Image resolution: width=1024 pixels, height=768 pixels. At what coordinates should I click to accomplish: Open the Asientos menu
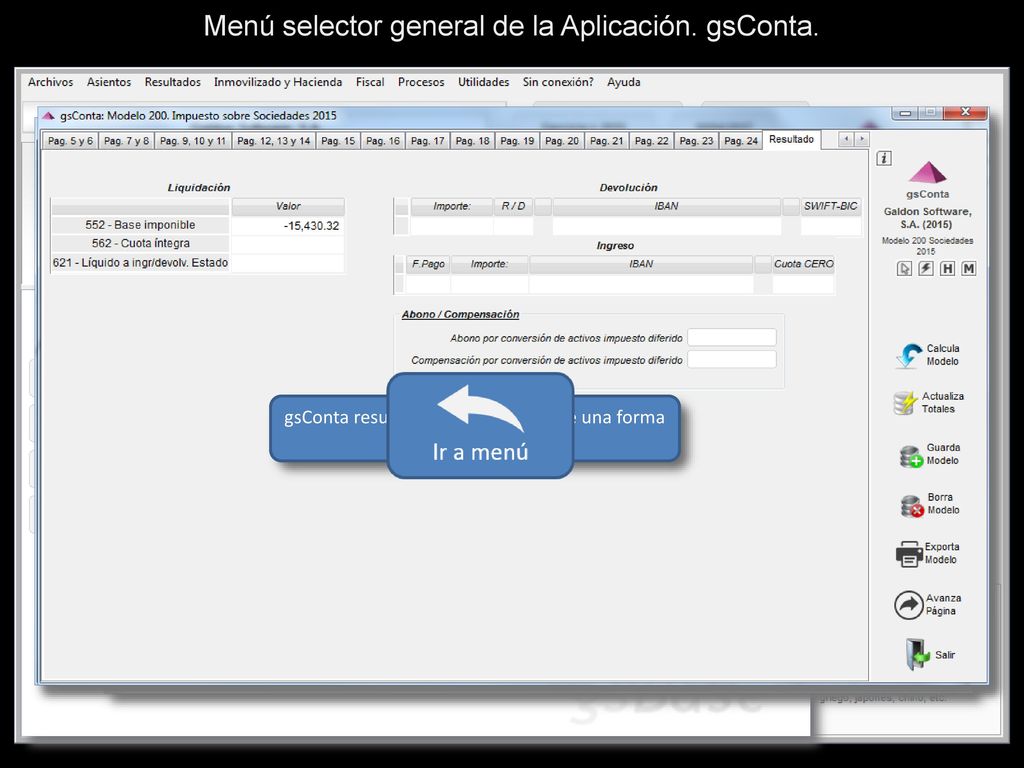coord(109,82)
